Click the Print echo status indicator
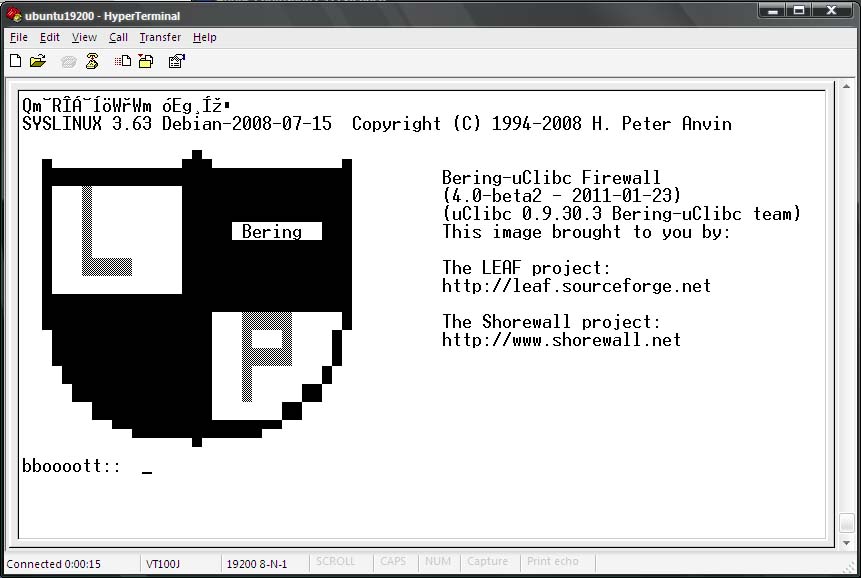This screenshot has height=578, width=861. [x=552, y=562]
